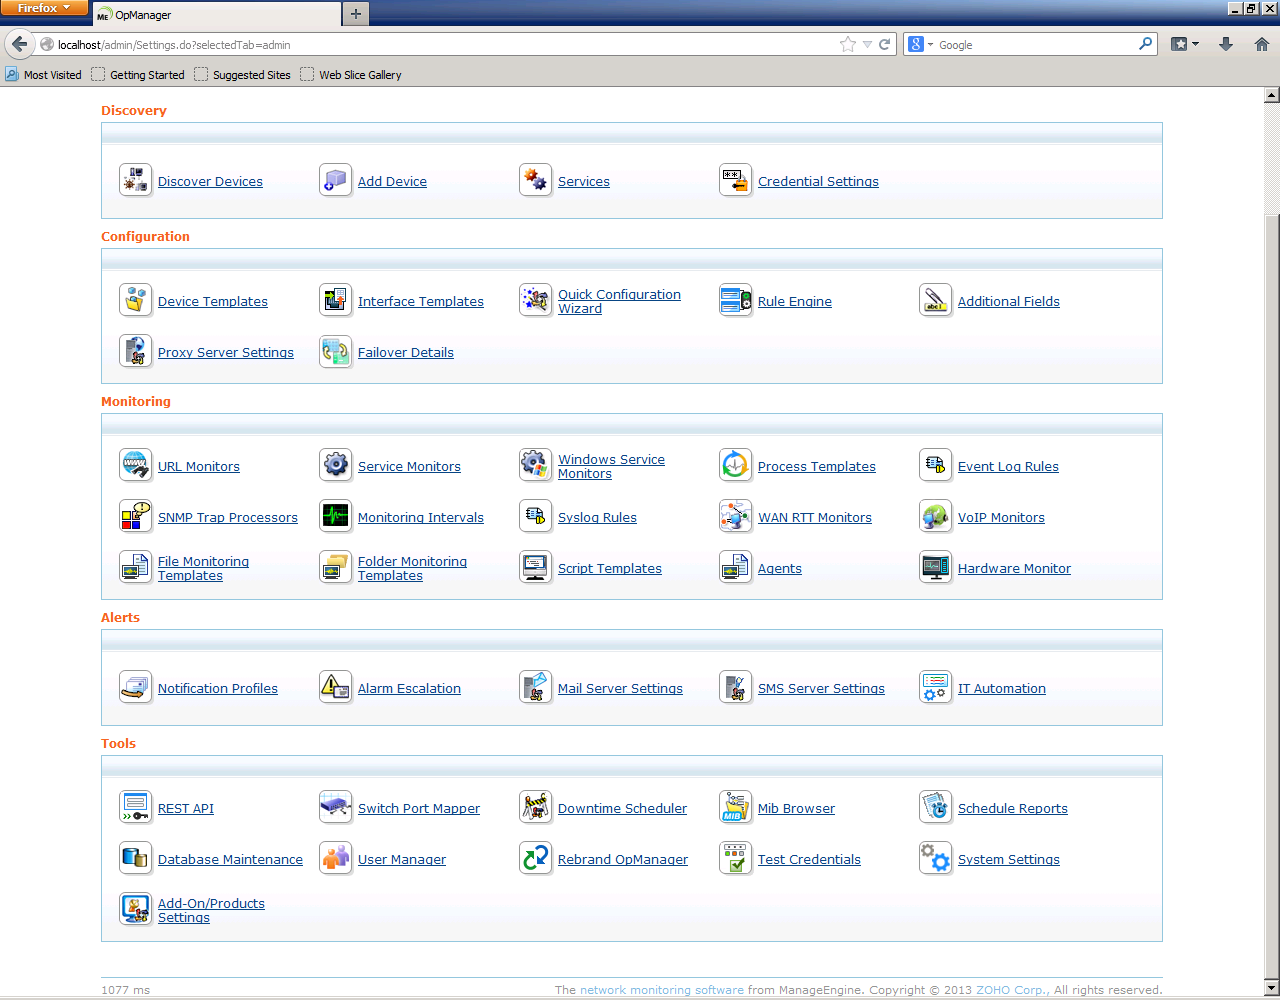
Task: Open the IT Automation link
Action: point(1002,688)
